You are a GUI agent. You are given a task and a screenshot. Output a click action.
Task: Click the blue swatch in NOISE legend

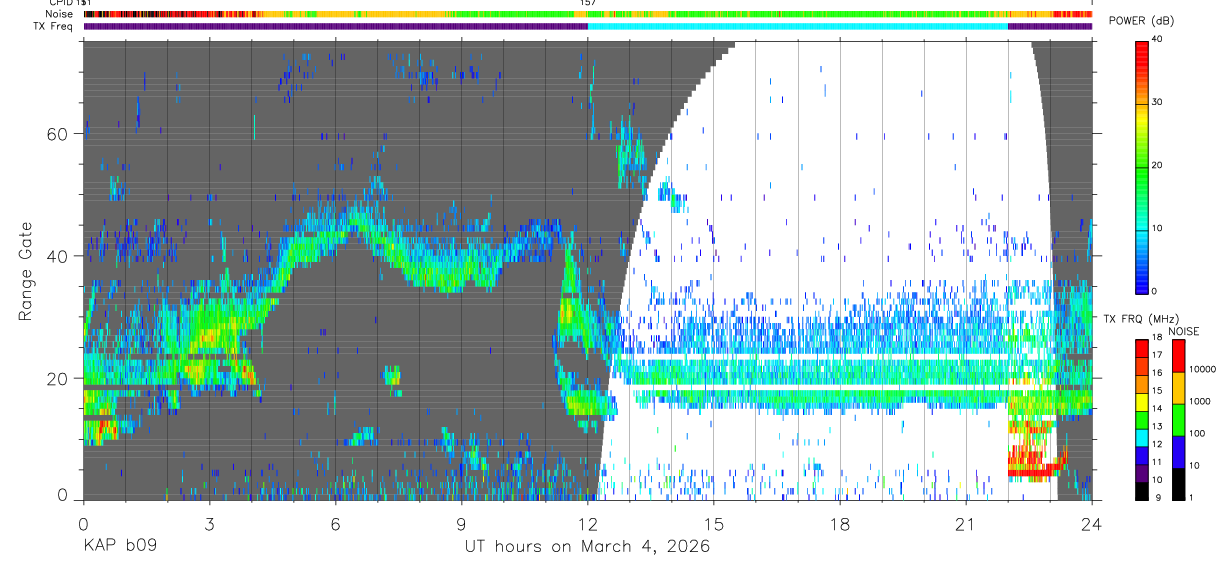click(1178, 451)
